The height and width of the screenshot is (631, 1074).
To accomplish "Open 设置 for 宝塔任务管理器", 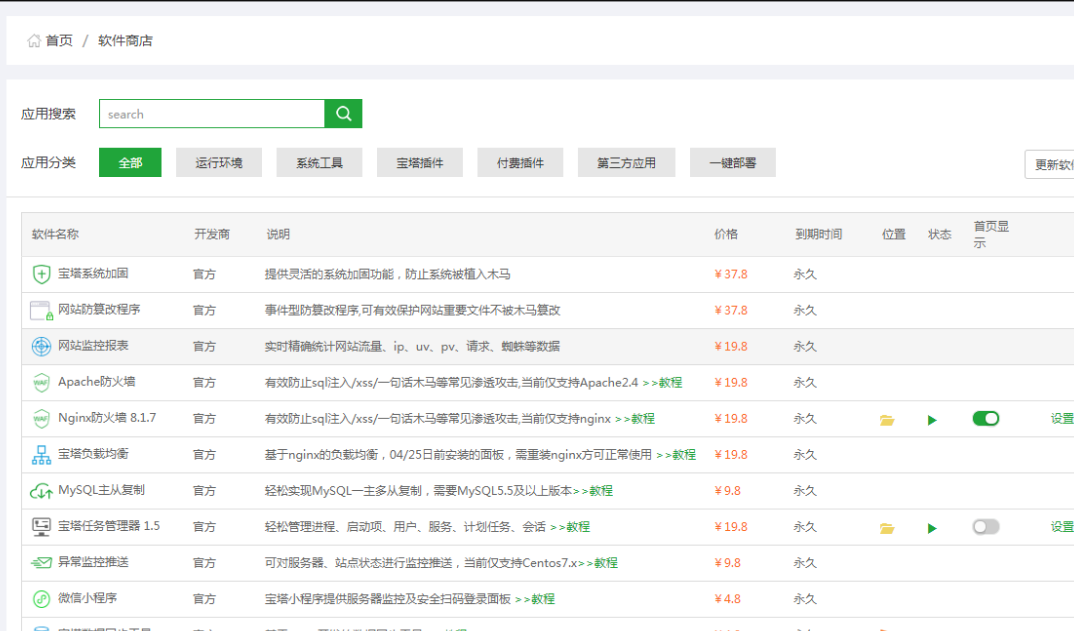I will point(1062,527).
